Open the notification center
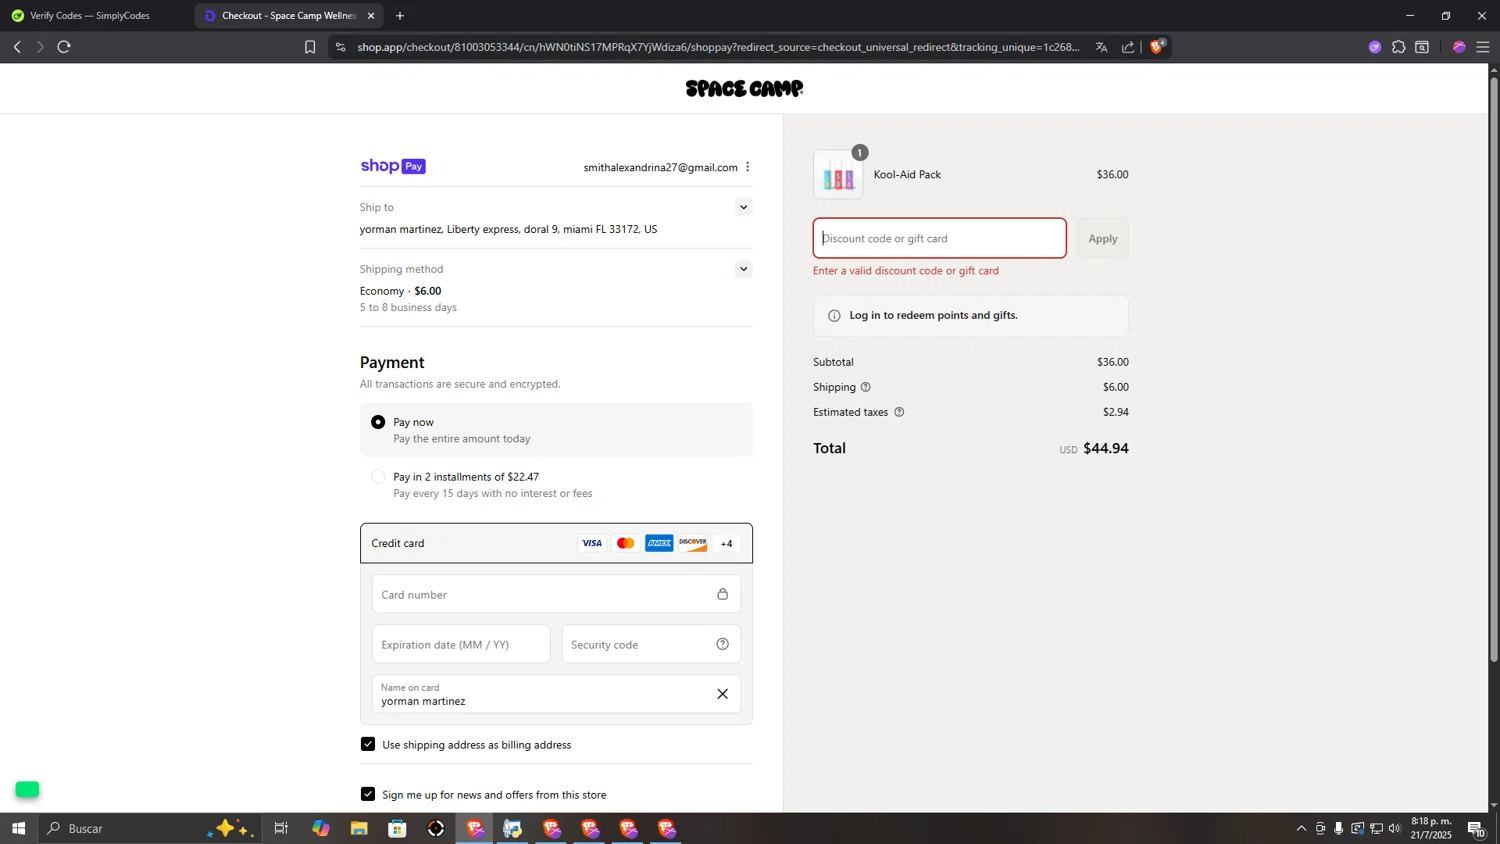 1476,828
